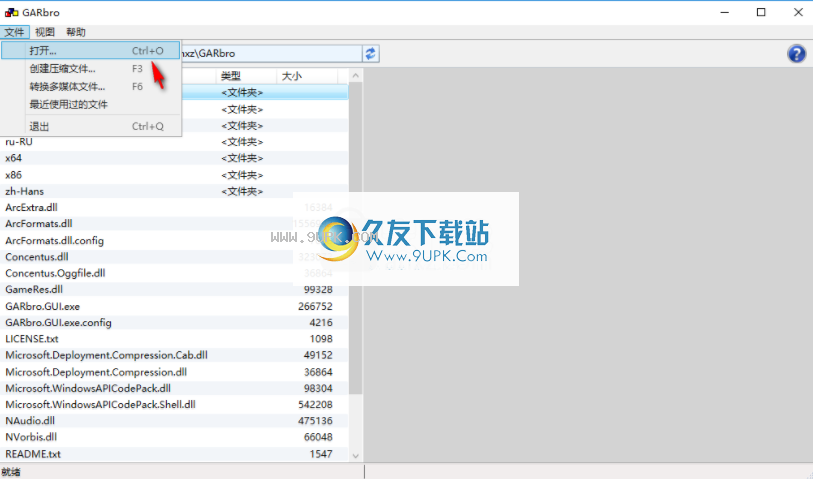Choose 转换多媒体文件... menu entry
813x479 pixels.
[x=91, y=87]
